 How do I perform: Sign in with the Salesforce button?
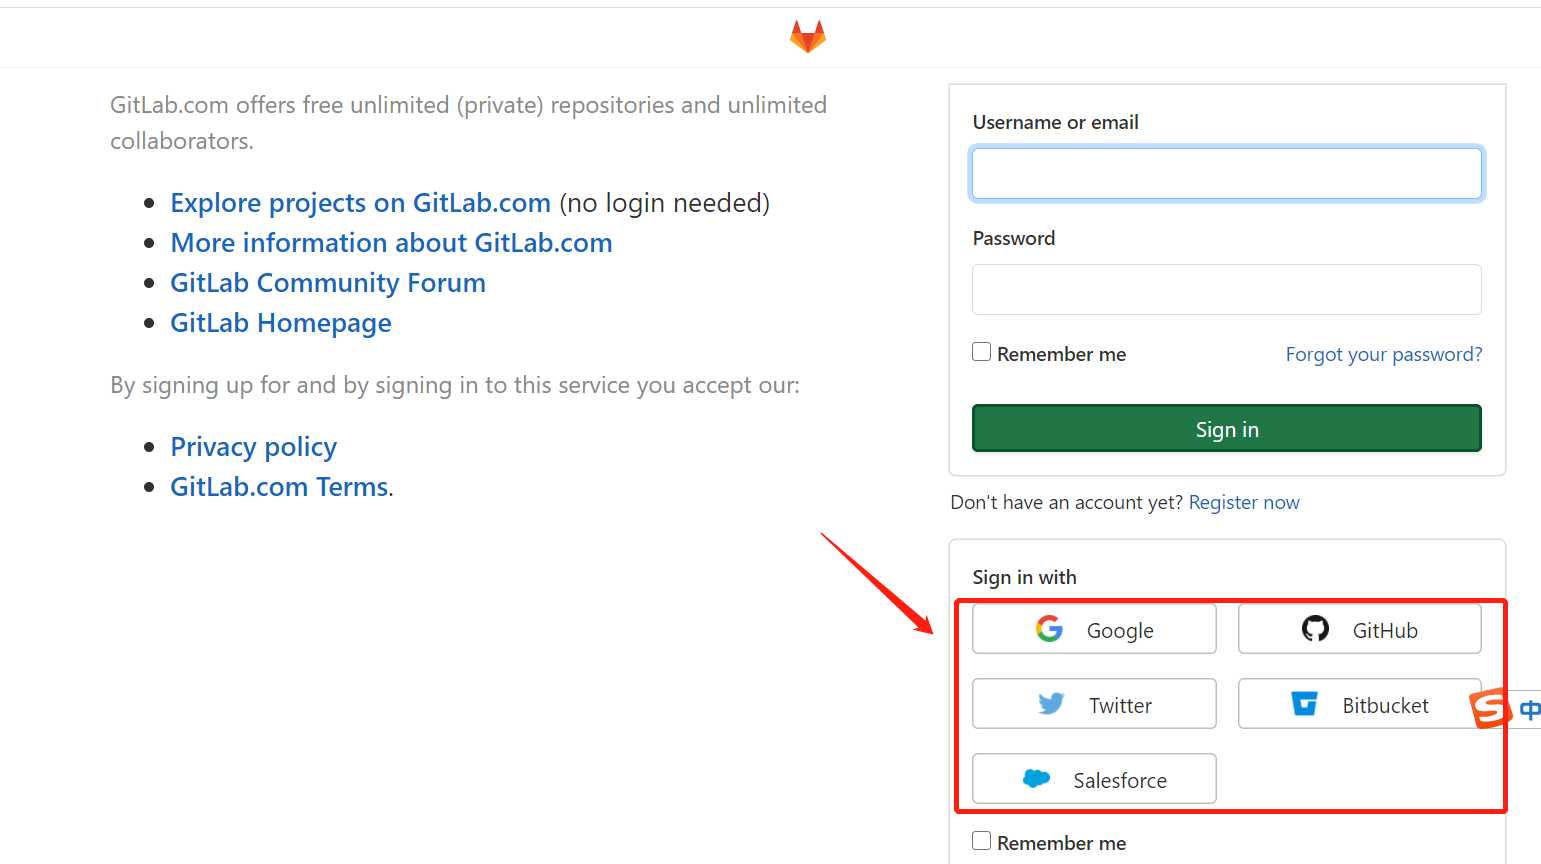point(1094,779)
